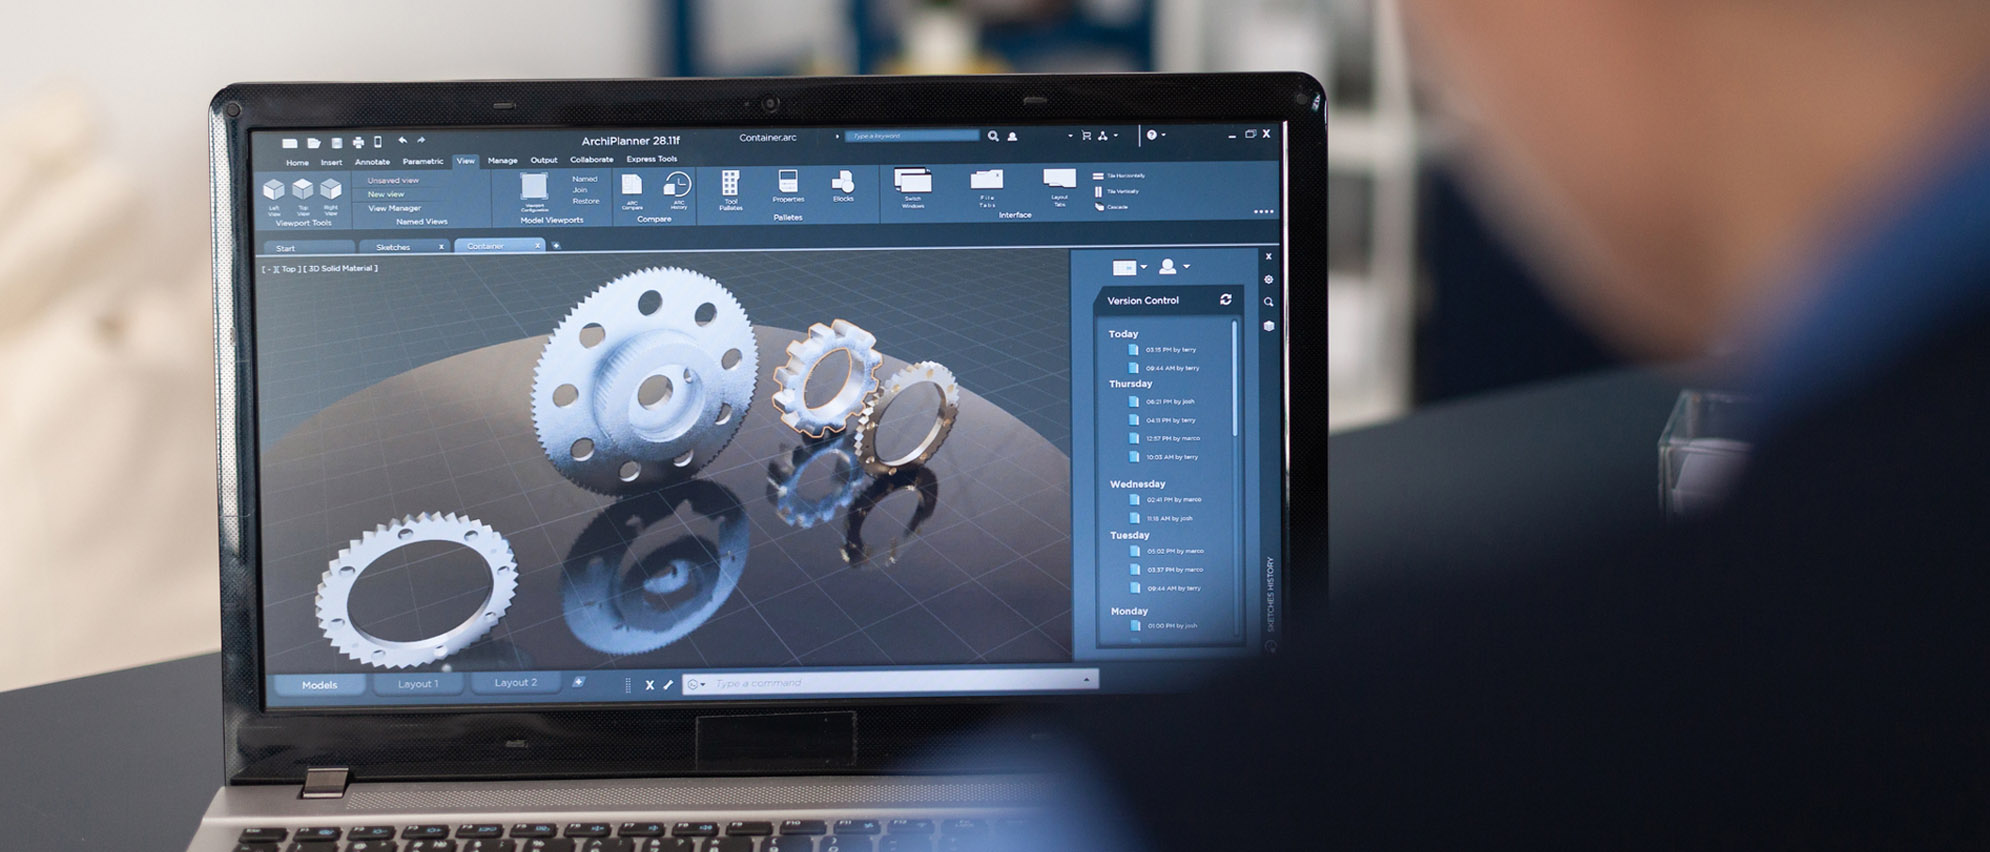Viewport: 1990px width, 852px height.
Task: Select the Layout 1 tab
Action: (x=418, y=684)
